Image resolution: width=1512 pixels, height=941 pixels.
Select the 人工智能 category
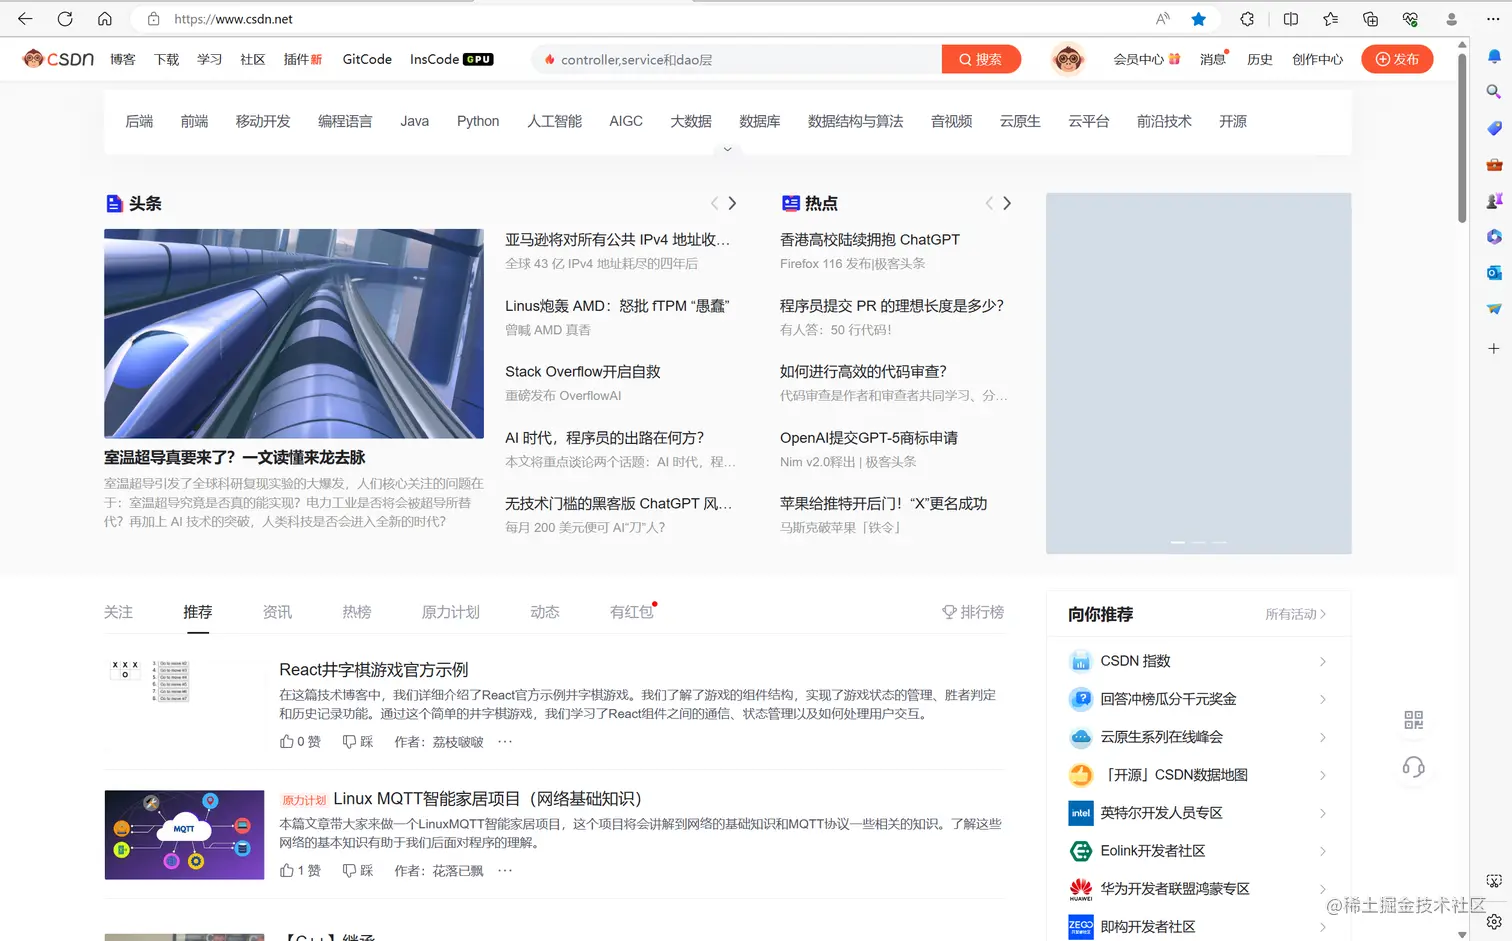[x=554, y=121]
